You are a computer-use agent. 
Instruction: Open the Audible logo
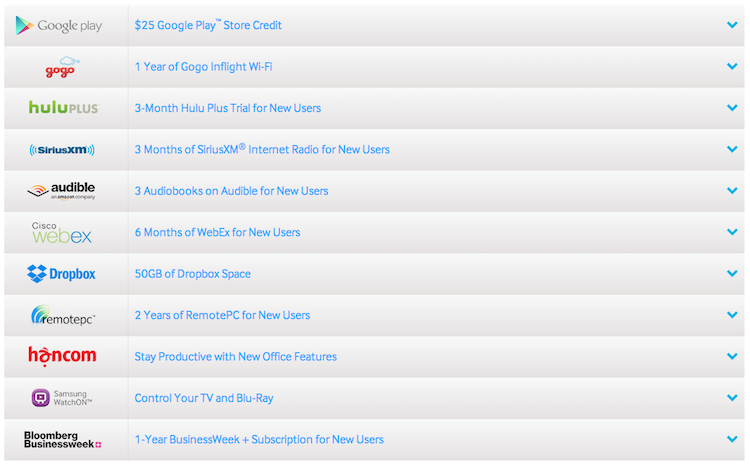61,191
